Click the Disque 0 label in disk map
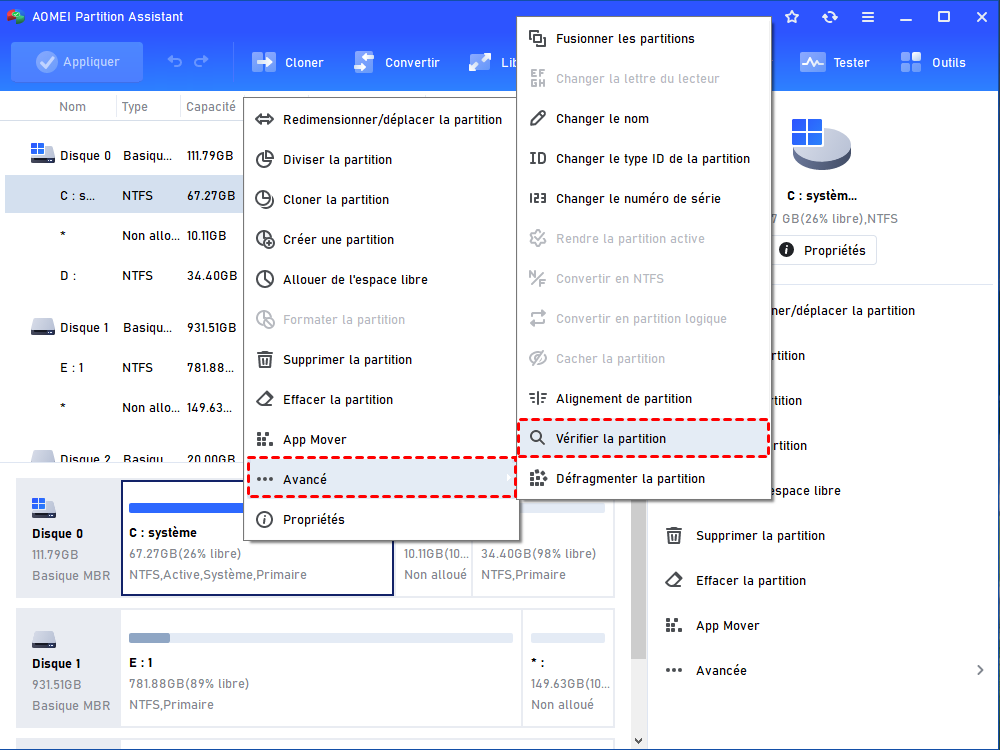This screenshot has width=1000, height=750. [x=57, y=534]
